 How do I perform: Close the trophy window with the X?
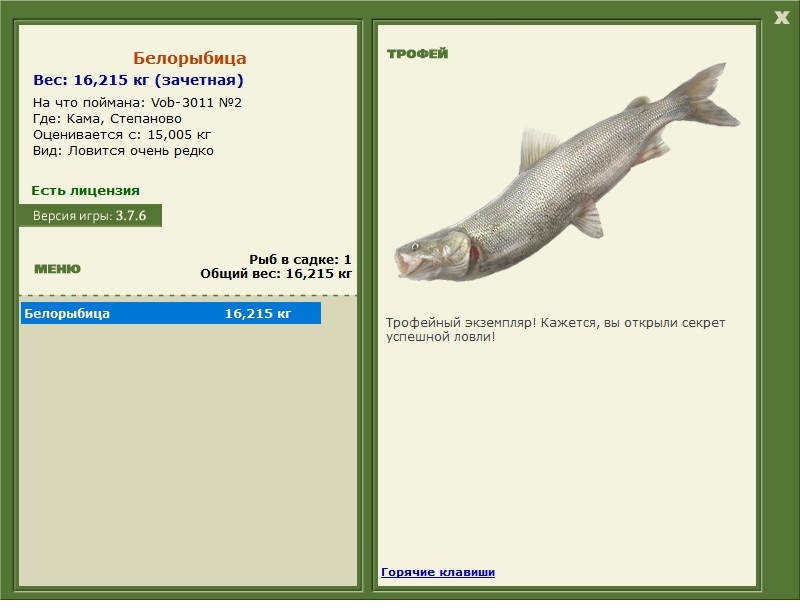[x=781, y=18]
